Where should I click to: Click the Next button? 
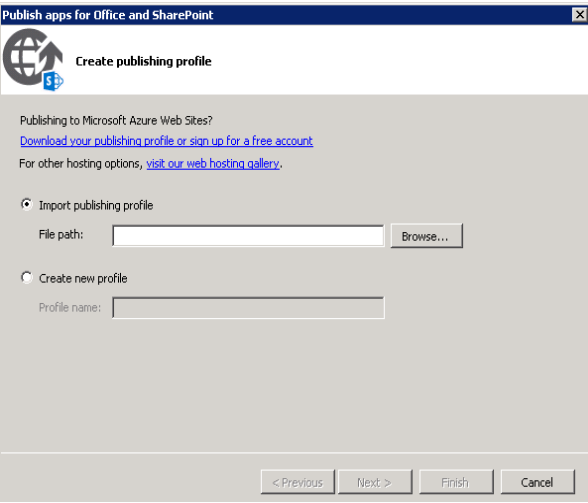point(375,482)
